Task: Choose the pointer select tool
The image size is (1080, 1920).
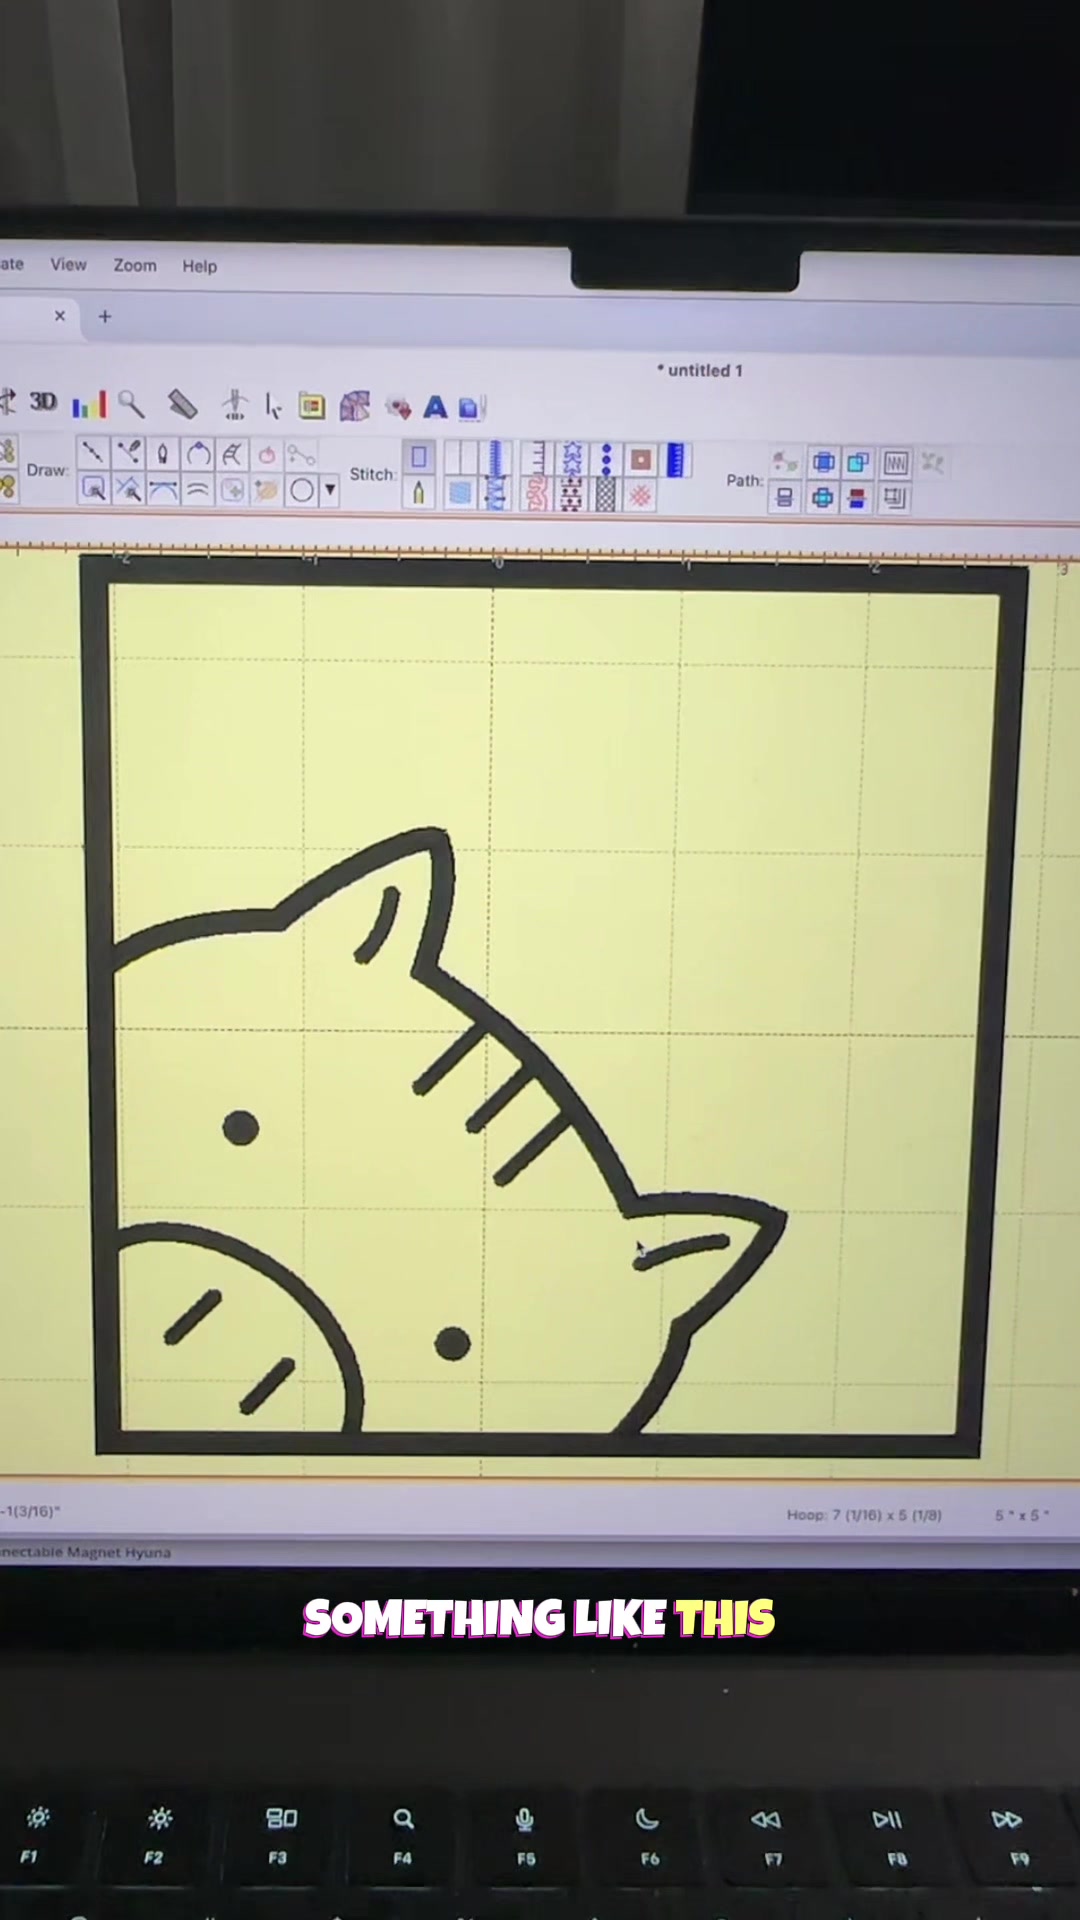Action: click(272, 405)
